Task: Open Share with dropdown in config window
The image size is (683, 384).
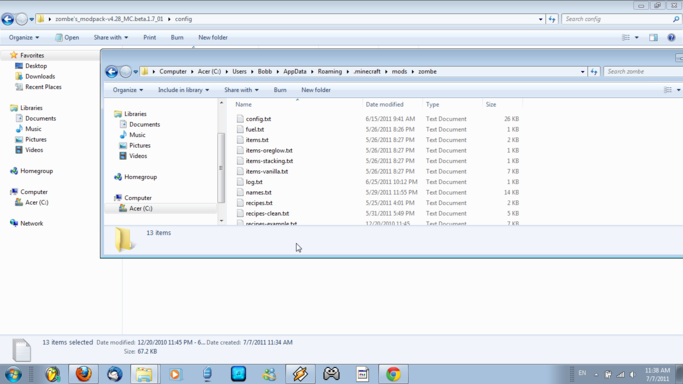Action: click(x=111, y=37)
